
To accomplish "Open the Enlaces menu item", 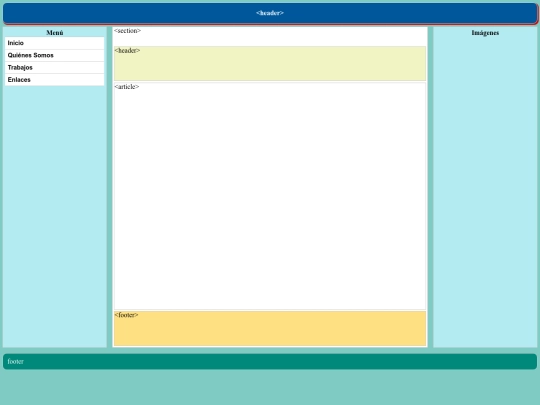I will coord(54,80).
